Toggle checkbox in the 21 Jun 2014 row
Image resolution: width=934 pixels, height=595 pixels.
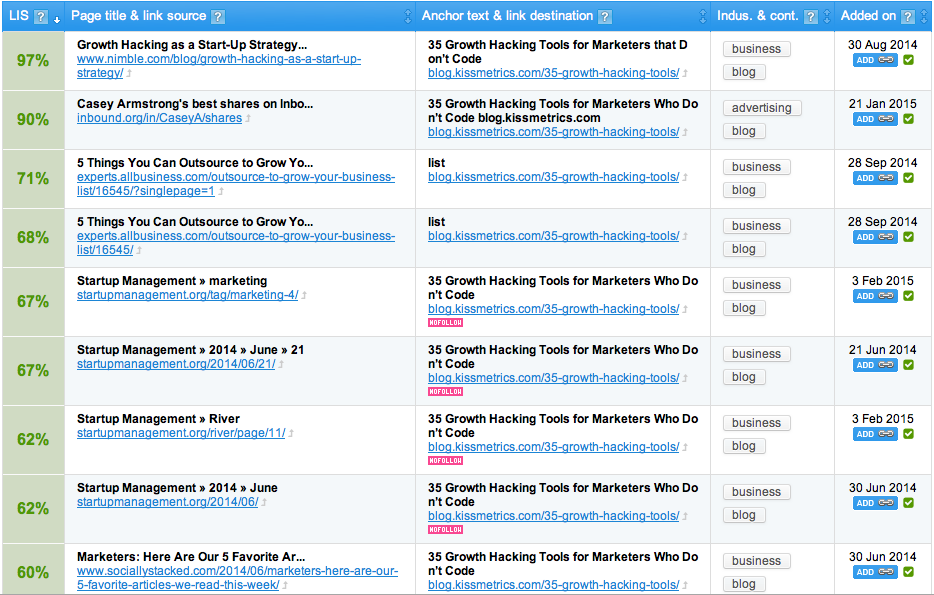[908, 365]
